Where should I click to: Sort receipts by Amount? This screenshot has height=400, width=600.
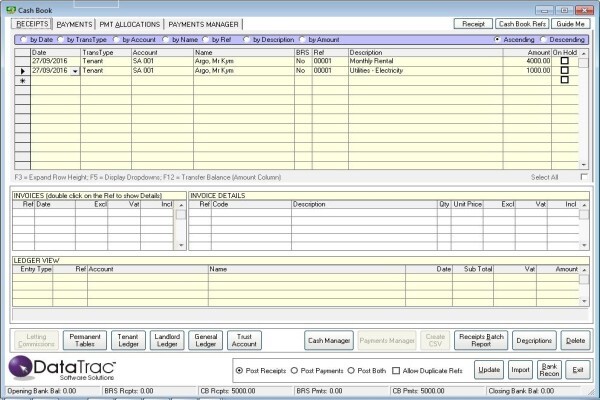pos(303,39)
